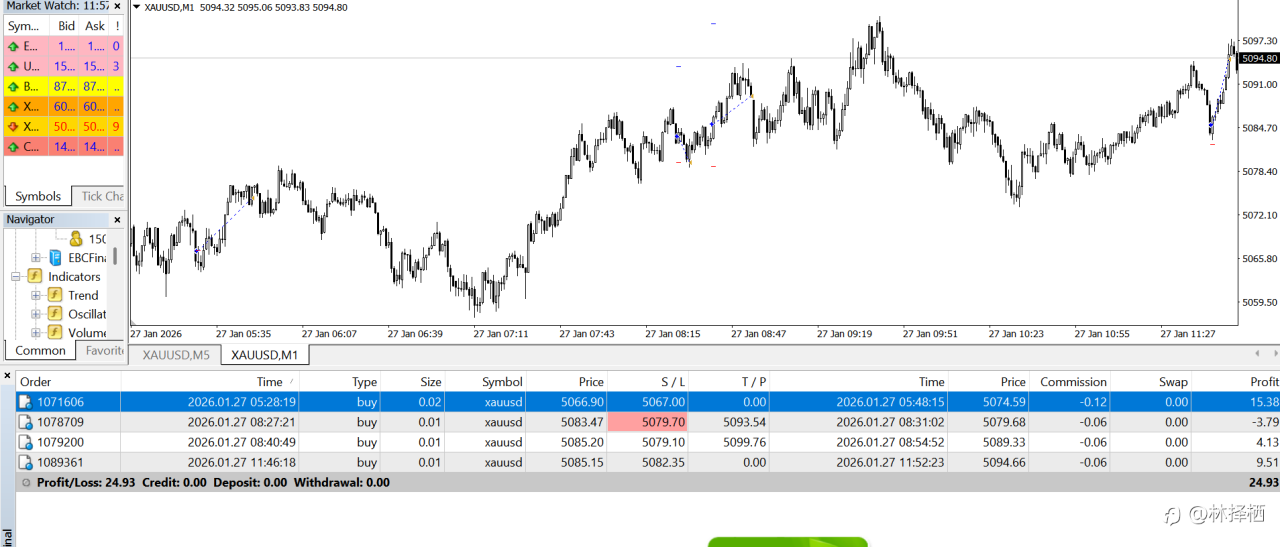This screenshot has width=1280, height=547.
Task: Click the Navigator panel vertical scrollbar
Action: pos(115,256)
